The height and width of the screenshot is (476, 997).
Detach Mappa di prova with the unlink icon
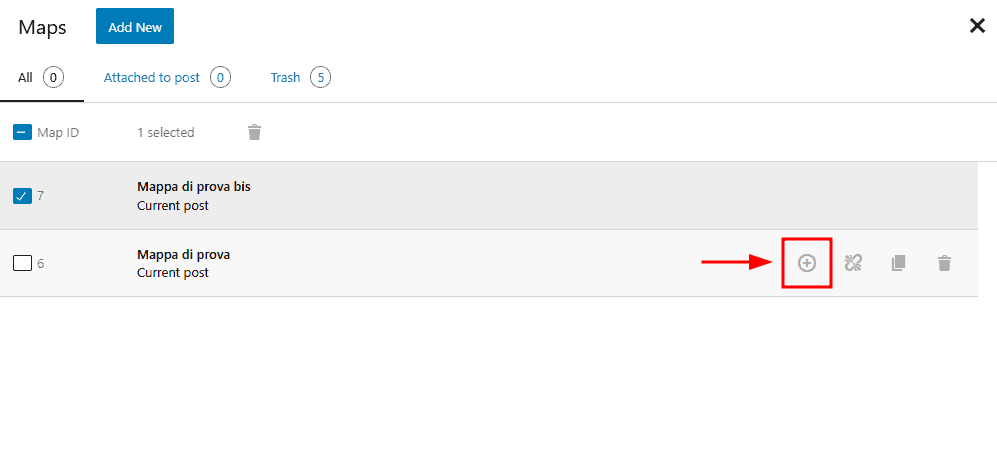(x=853, y=263)
